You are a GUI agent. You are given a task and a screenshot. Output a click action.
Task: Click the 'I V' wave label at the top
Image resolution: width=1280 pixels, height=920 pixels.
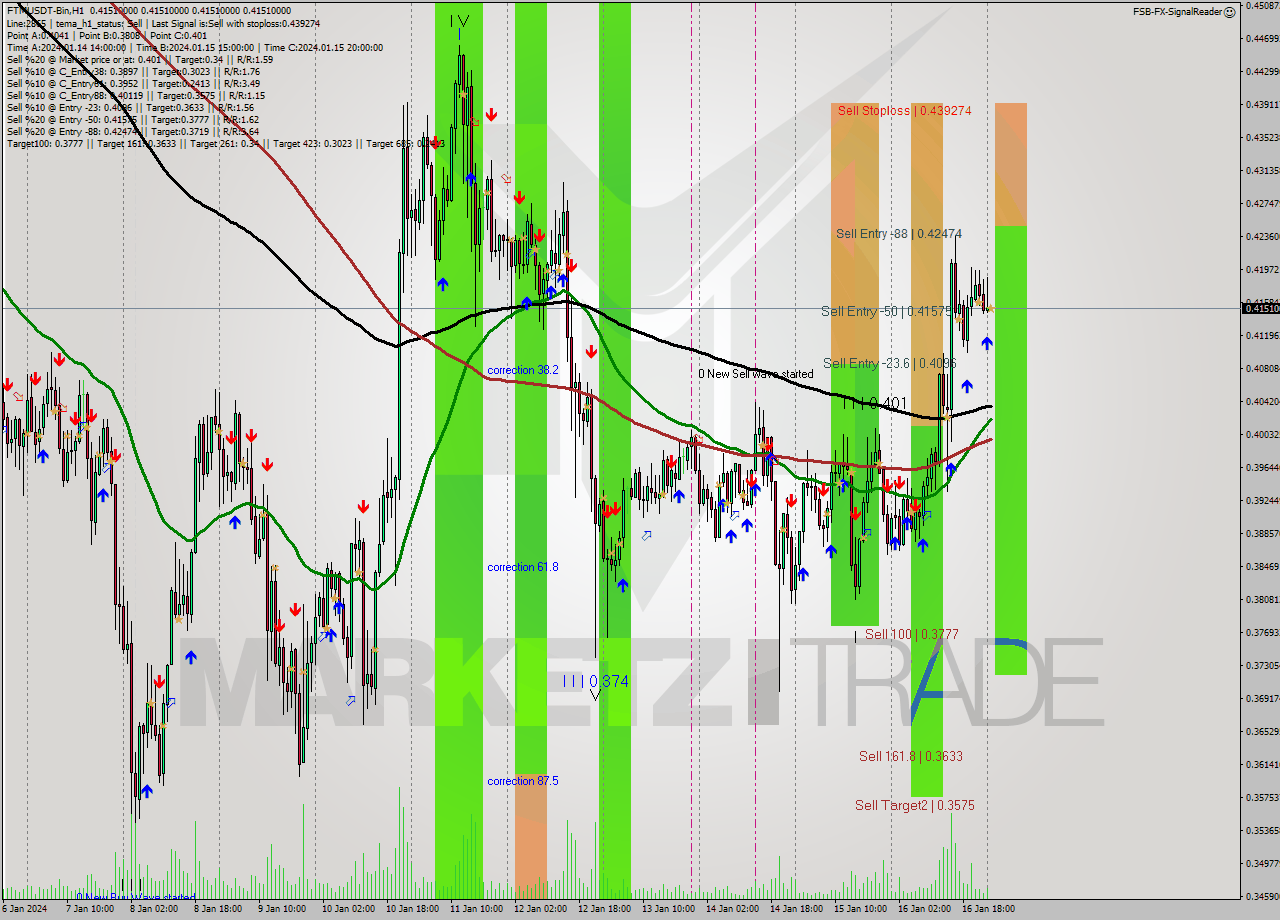pos(459,21)
